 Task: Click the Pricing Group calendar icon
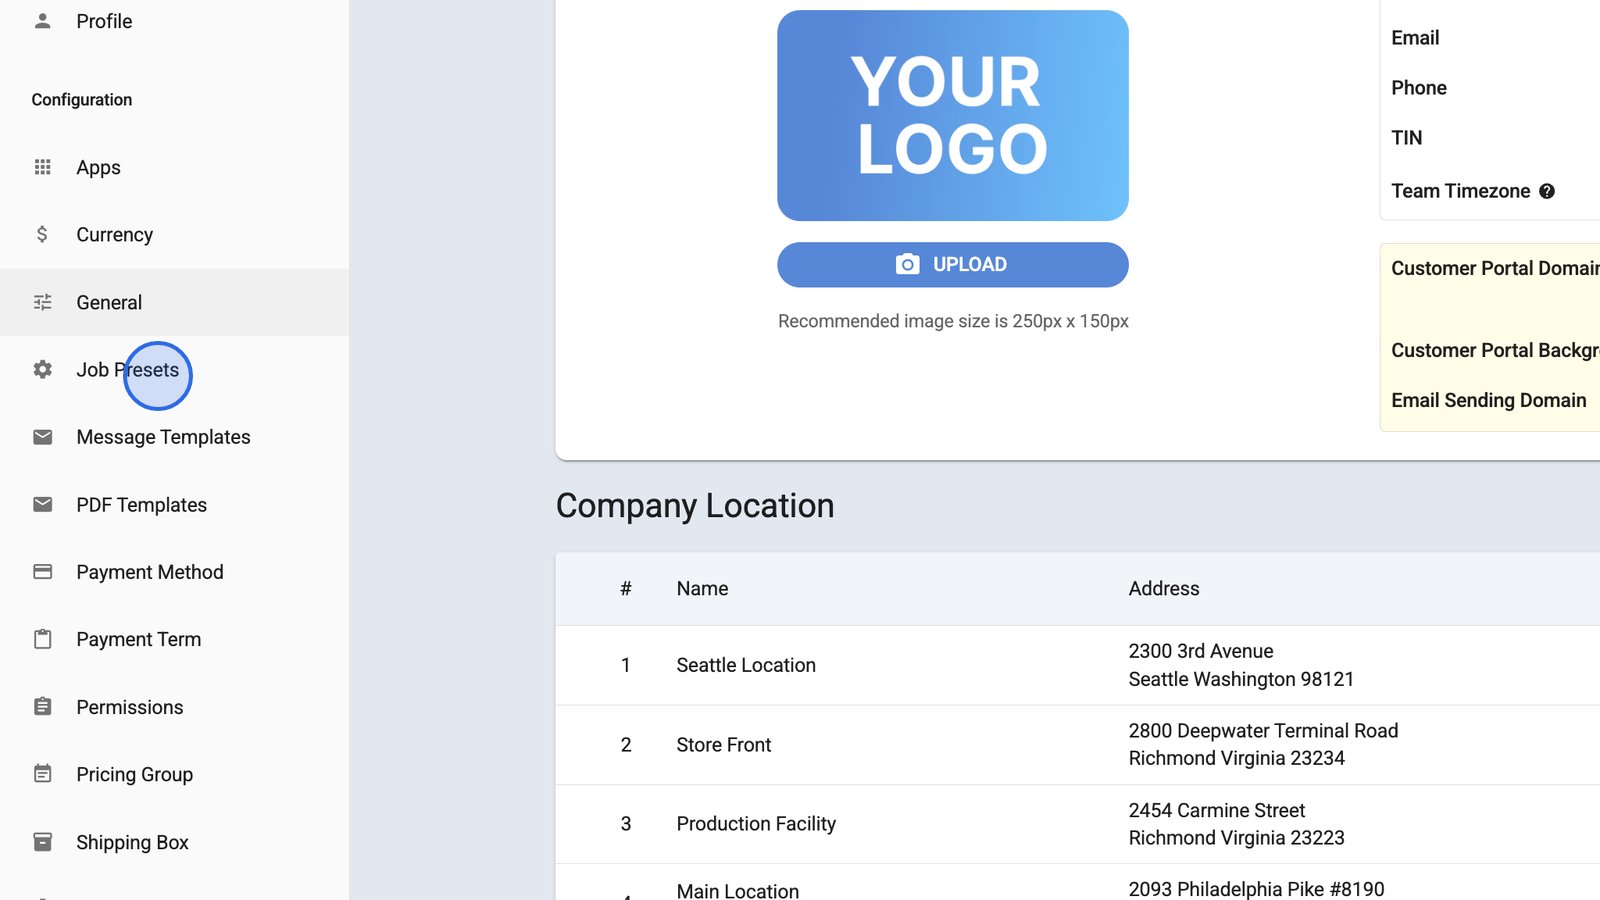point(42,774)
